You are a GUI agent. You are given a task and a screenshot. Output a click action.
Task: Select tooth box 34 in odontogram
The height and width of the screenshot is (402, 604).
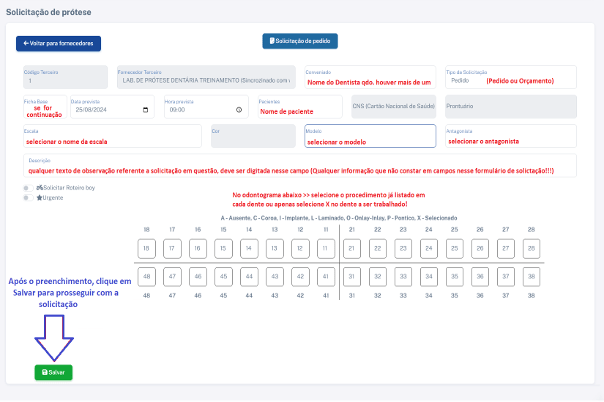(x=429, y=277)
